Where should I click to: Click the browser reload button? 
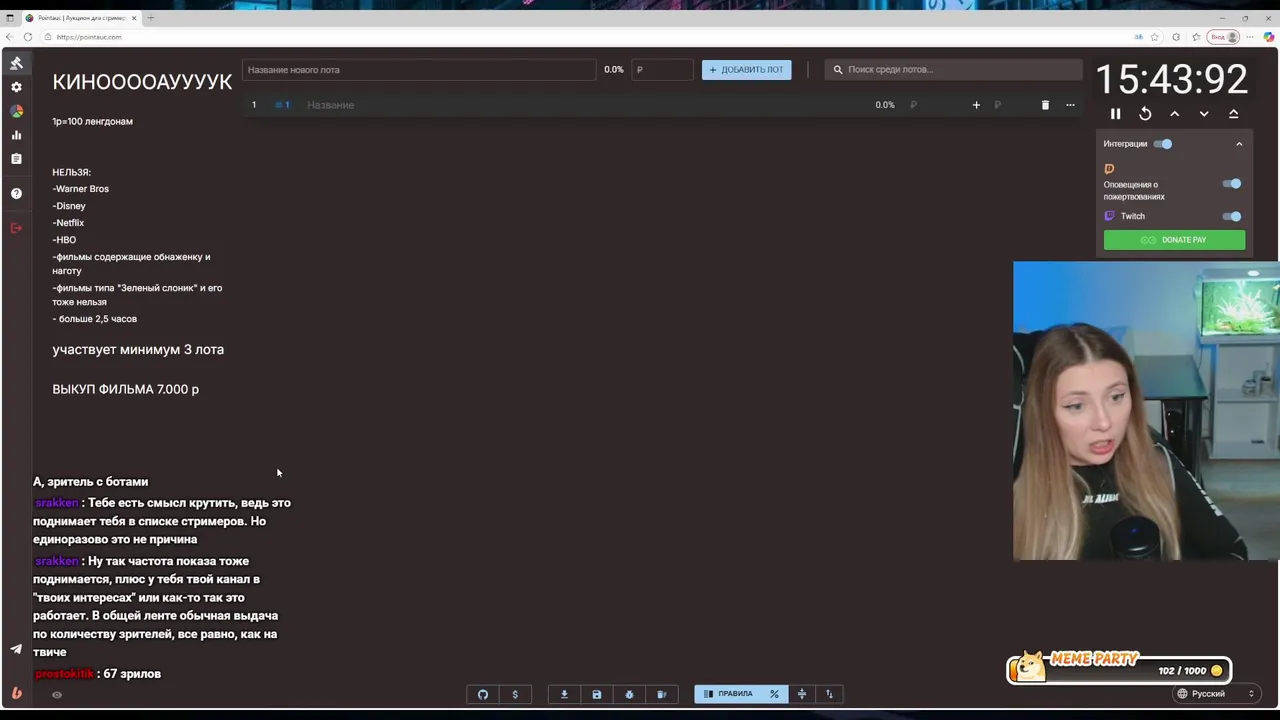(28, 37)
